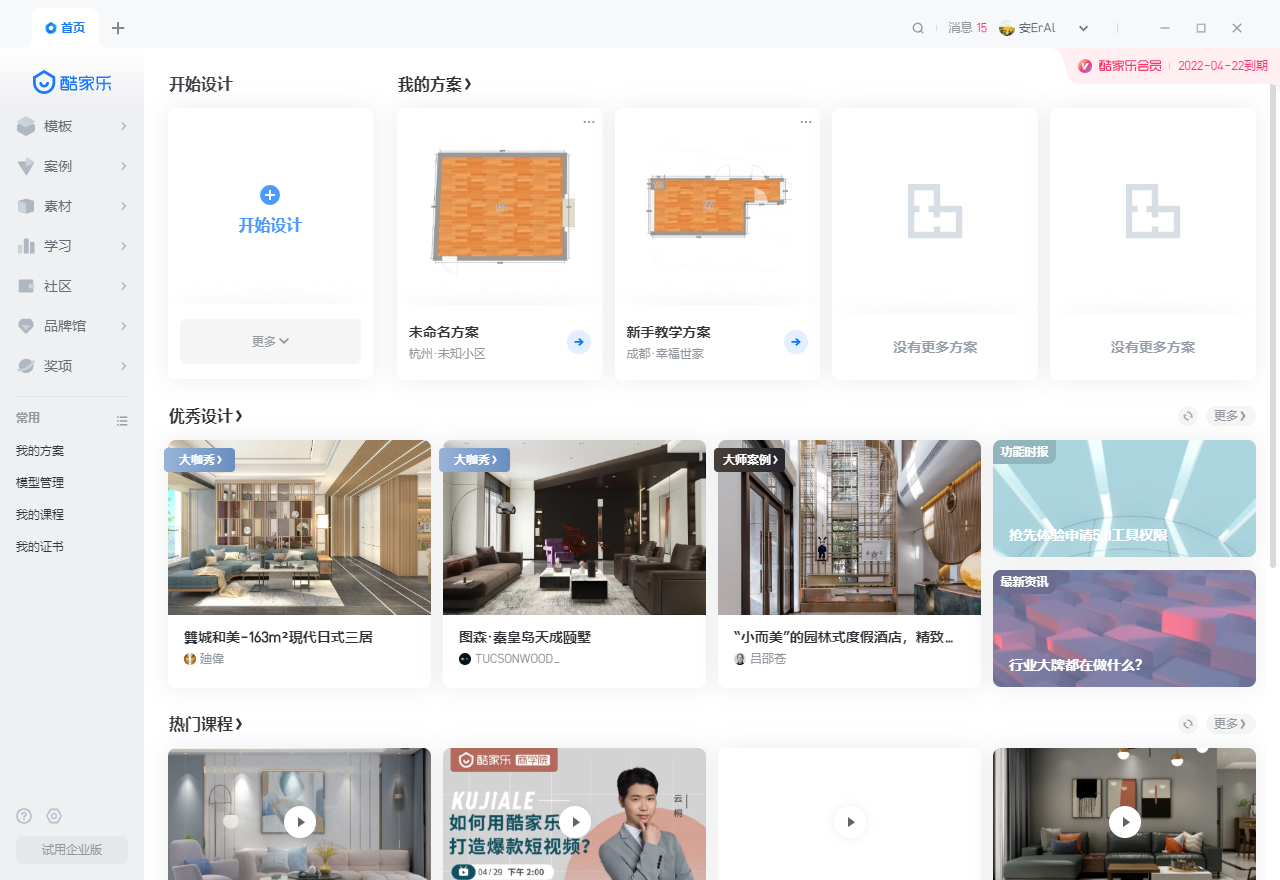
Task: Expand the 更多 dropdown under Start Design
Action: pyautogui.click(x=270, y=341)
